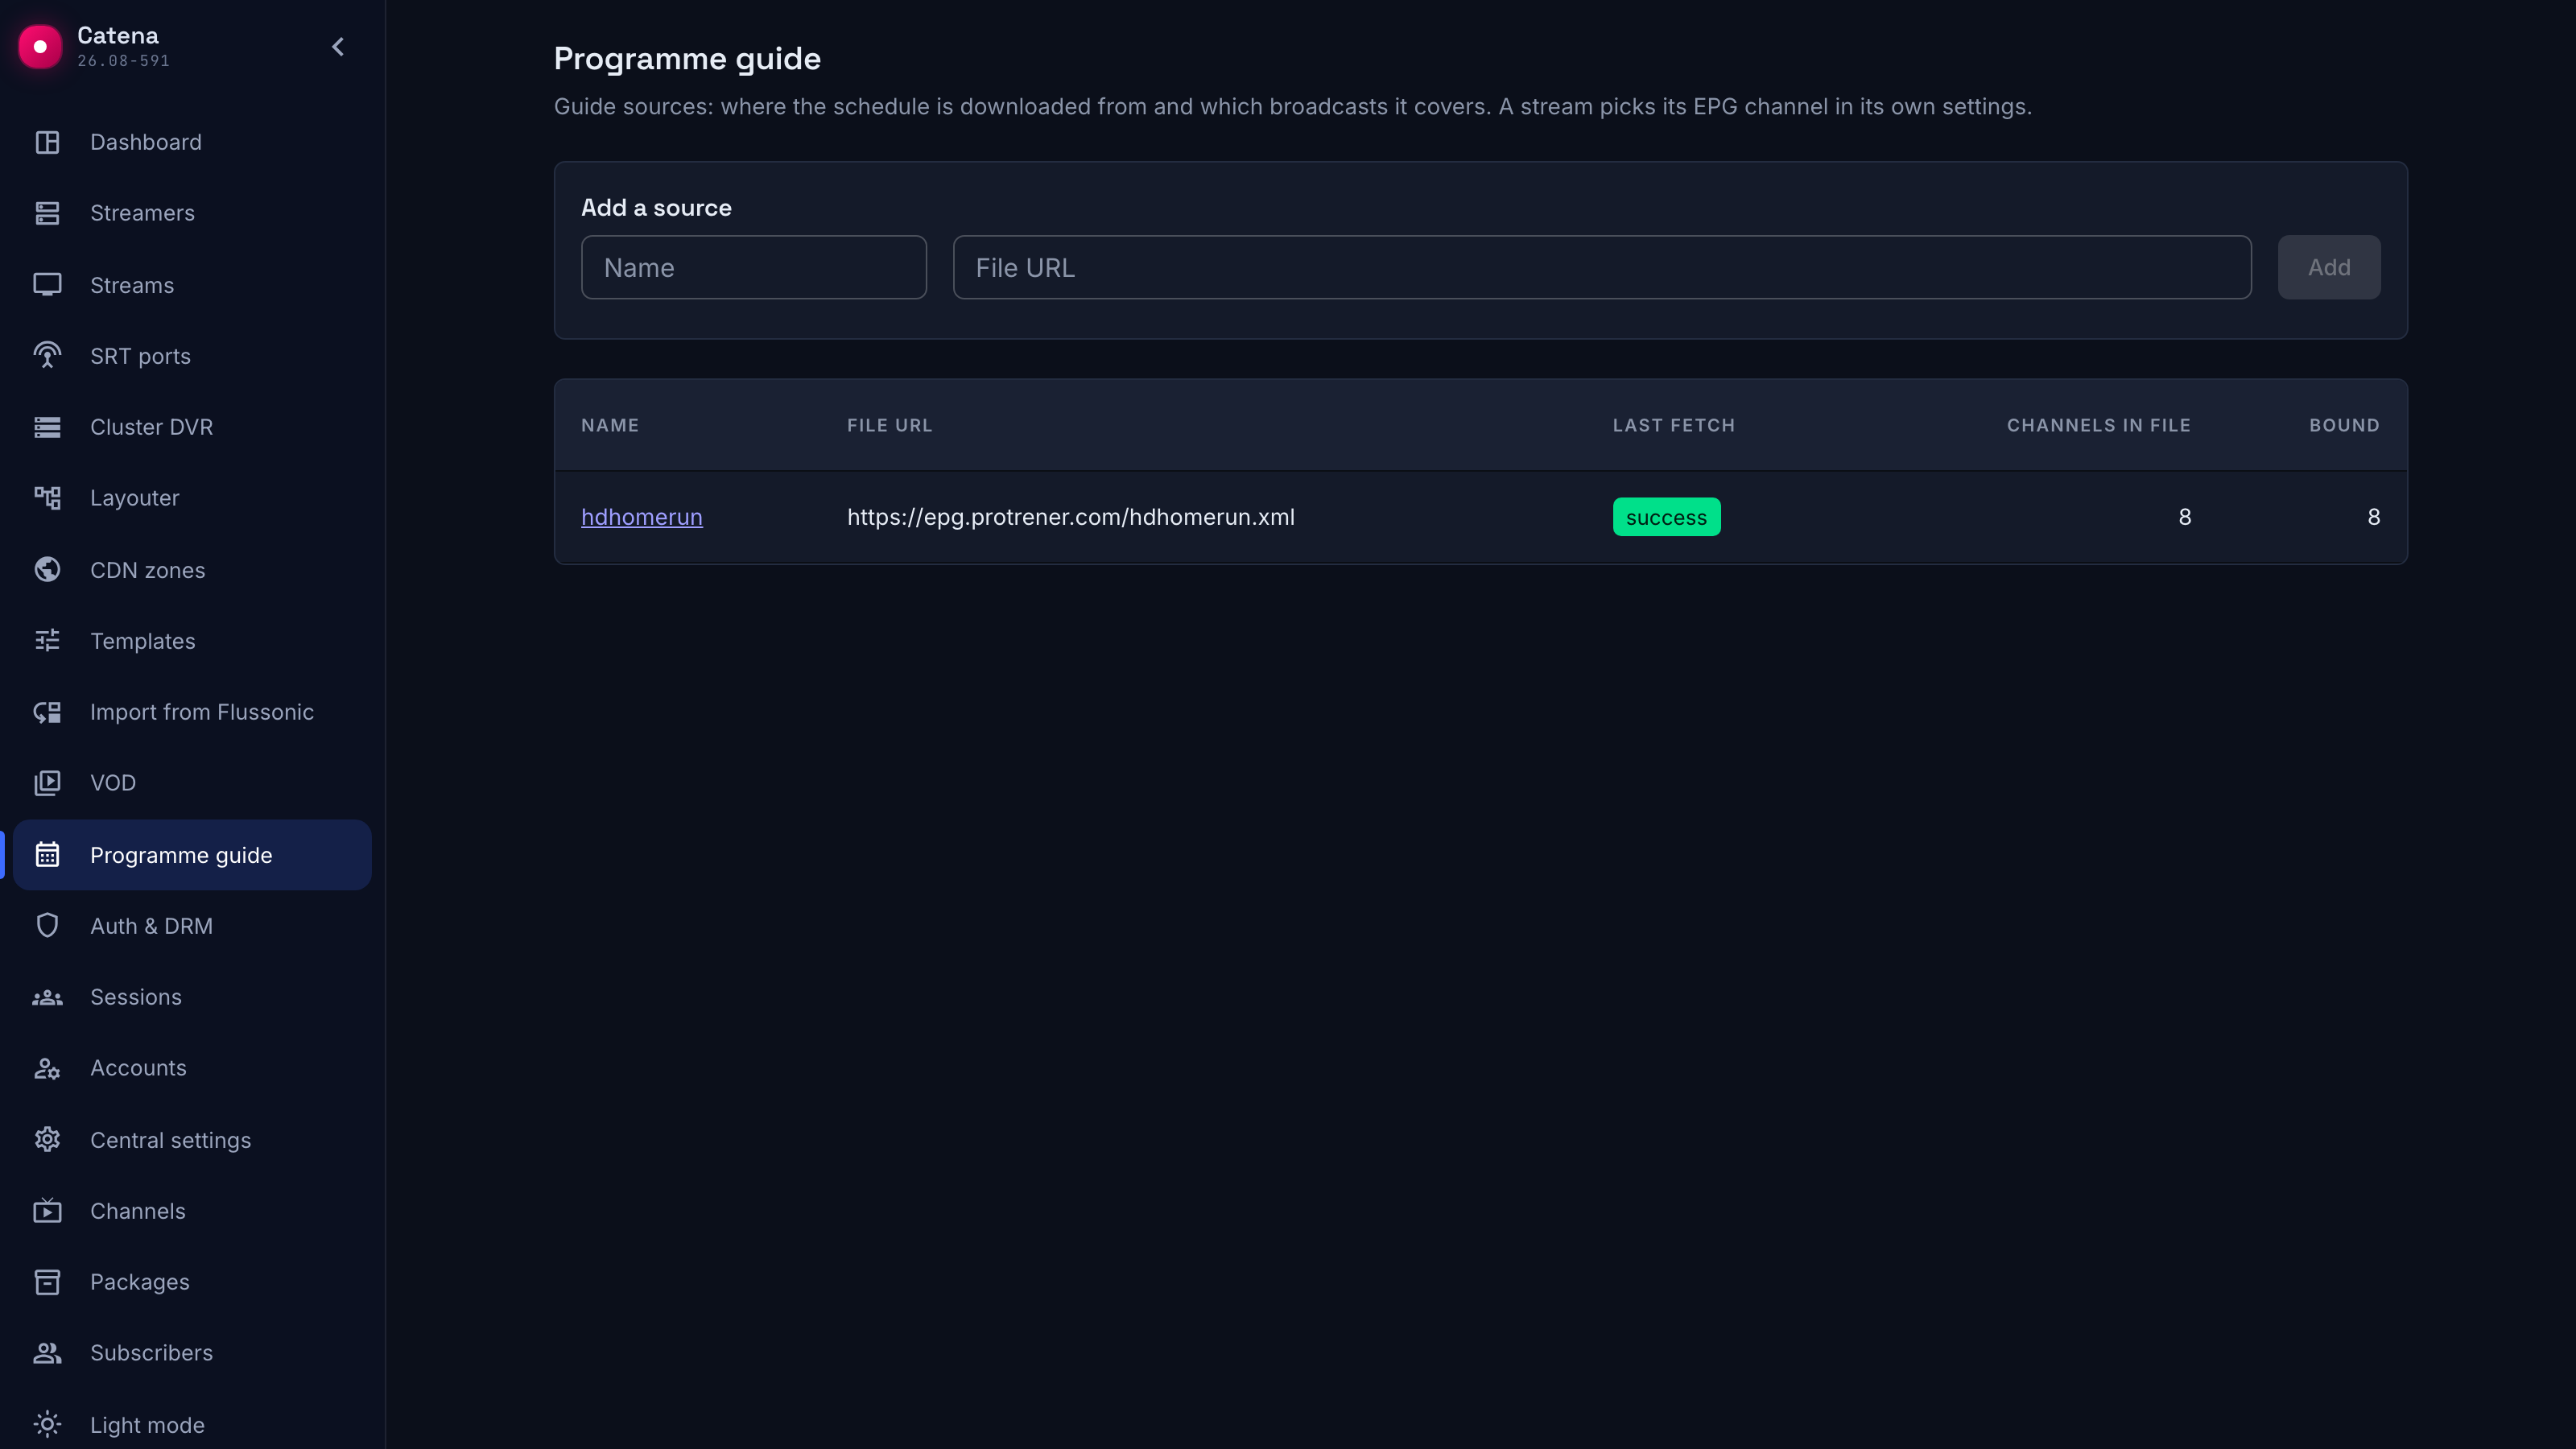
Task: Click the Name column header
Action: 610,425
